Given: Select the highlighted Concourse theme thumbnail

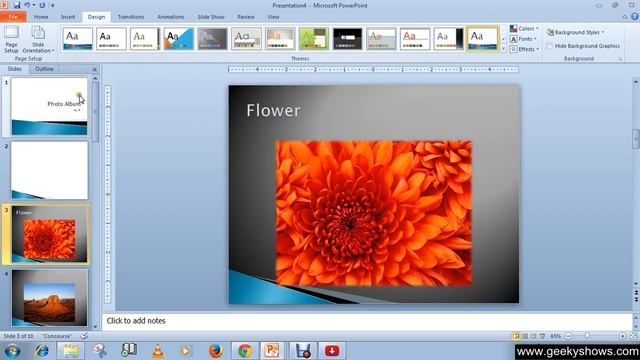Looking at the screenshot, I should 482,39.
